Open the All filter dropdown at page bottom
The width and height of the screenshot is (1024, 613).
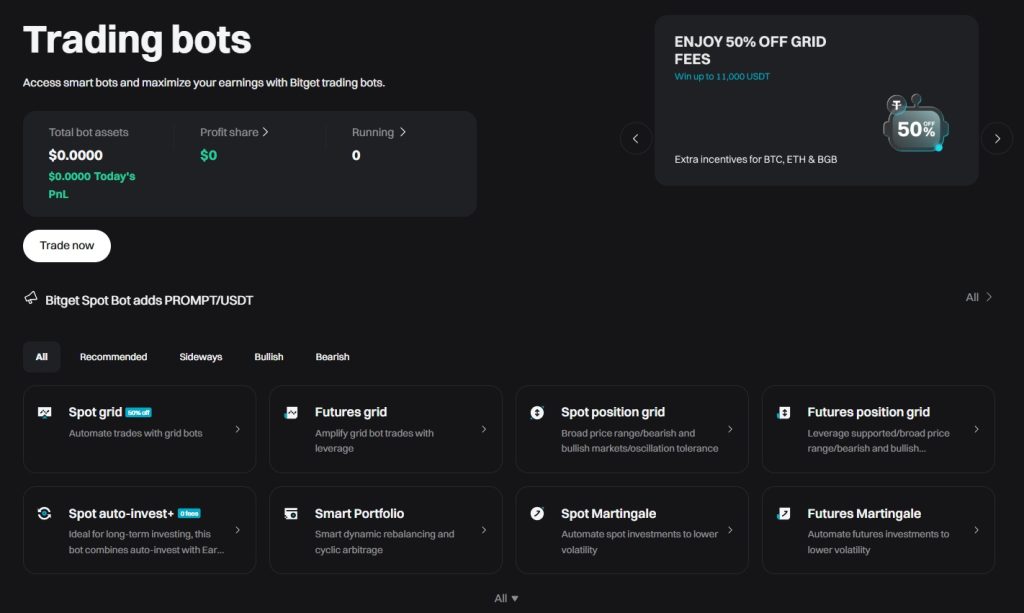click(505, 597)
